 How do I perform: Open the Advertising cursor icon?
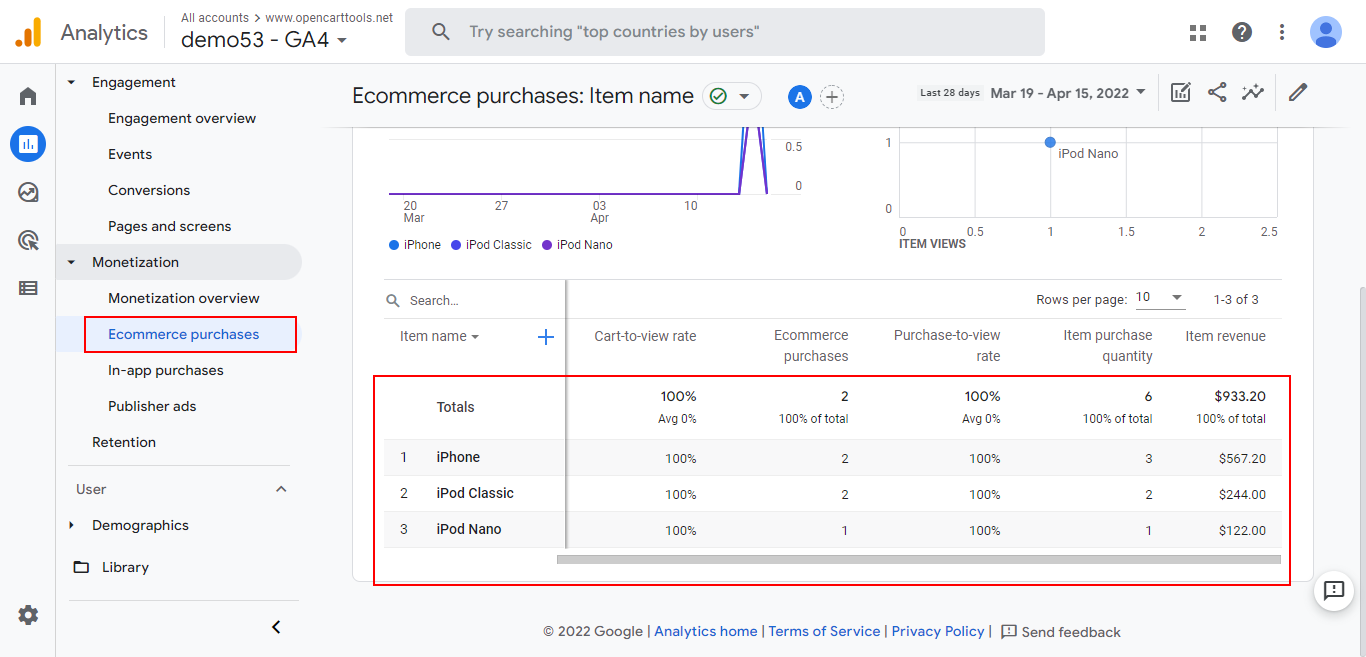coord(28,240)
